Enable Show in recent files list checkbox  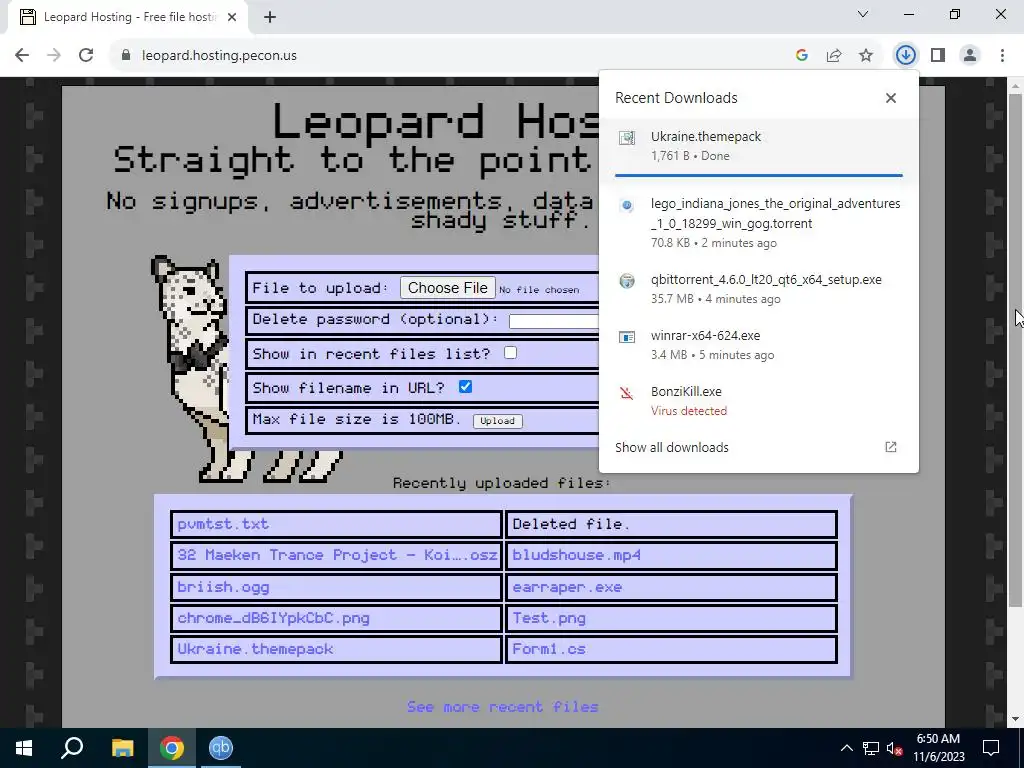pyautogui.click(x=511, y=353)
